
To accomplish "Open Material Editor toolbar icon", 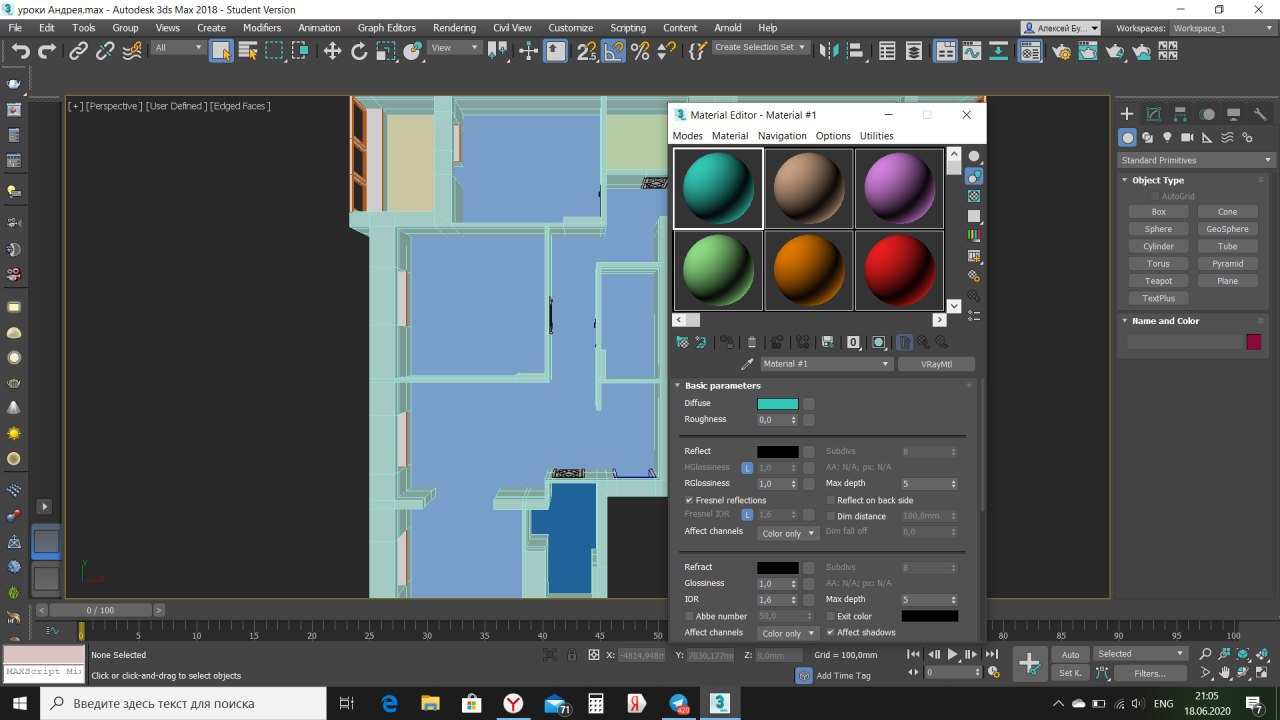I will click(x=1031, y=50).
